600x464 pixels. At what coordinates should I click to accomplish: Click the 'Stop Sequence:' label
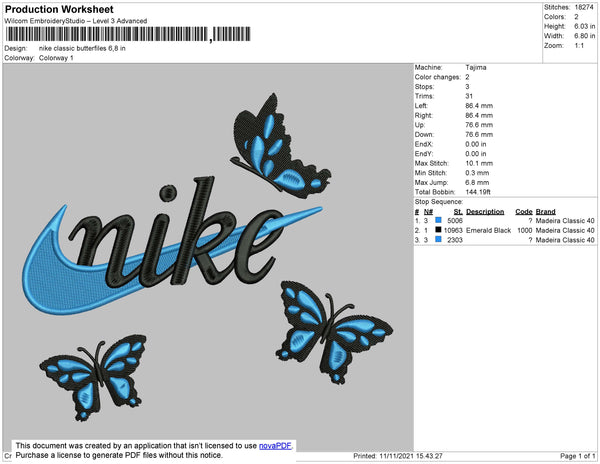[x=439, y=202]
